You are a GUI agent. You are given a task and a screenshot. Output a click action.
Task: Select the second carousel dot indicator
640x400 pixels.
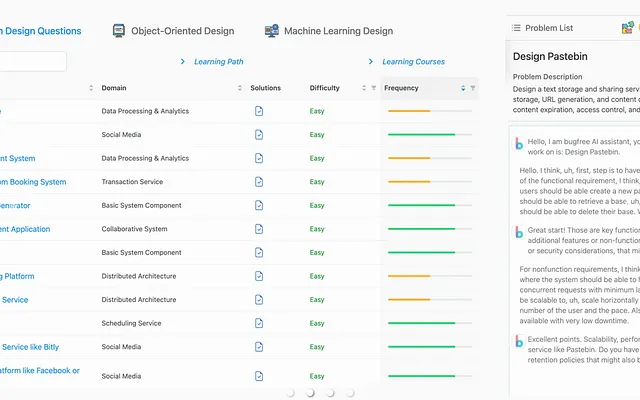point(310,393)
